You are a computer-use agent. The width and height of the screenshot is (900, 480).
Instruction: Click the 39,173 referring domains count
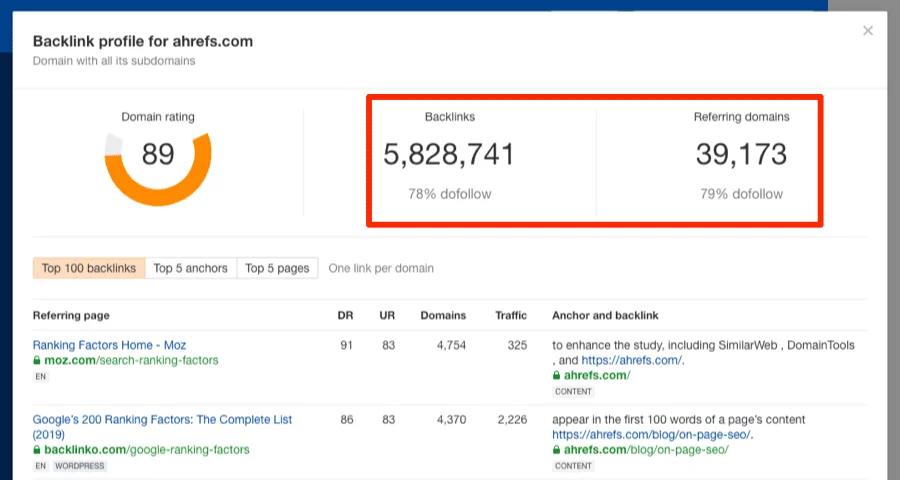click(x=741, y=155)
